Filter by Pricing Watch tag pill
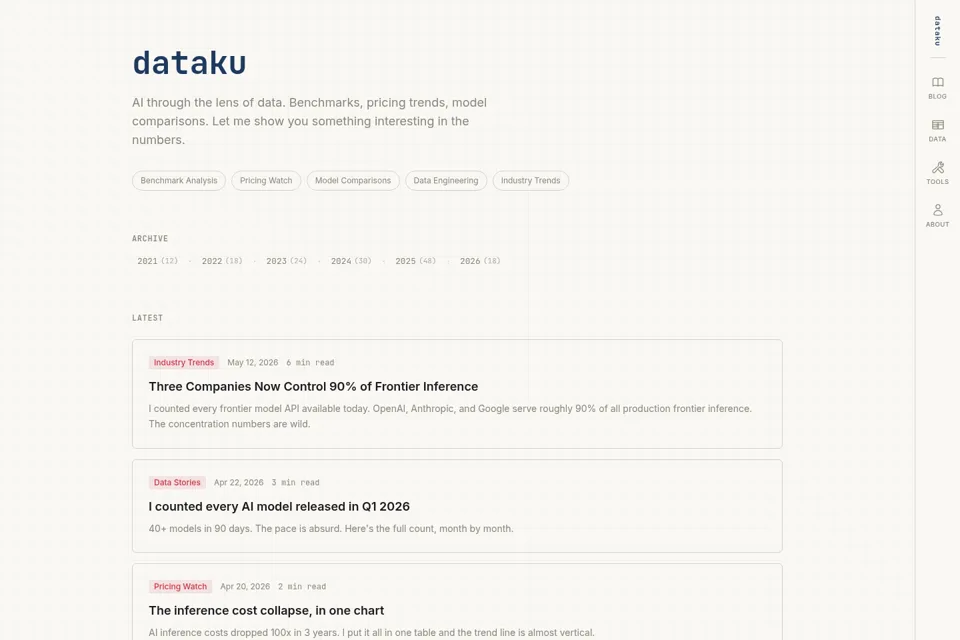960x640 pixels. click(x=266, y=181)
